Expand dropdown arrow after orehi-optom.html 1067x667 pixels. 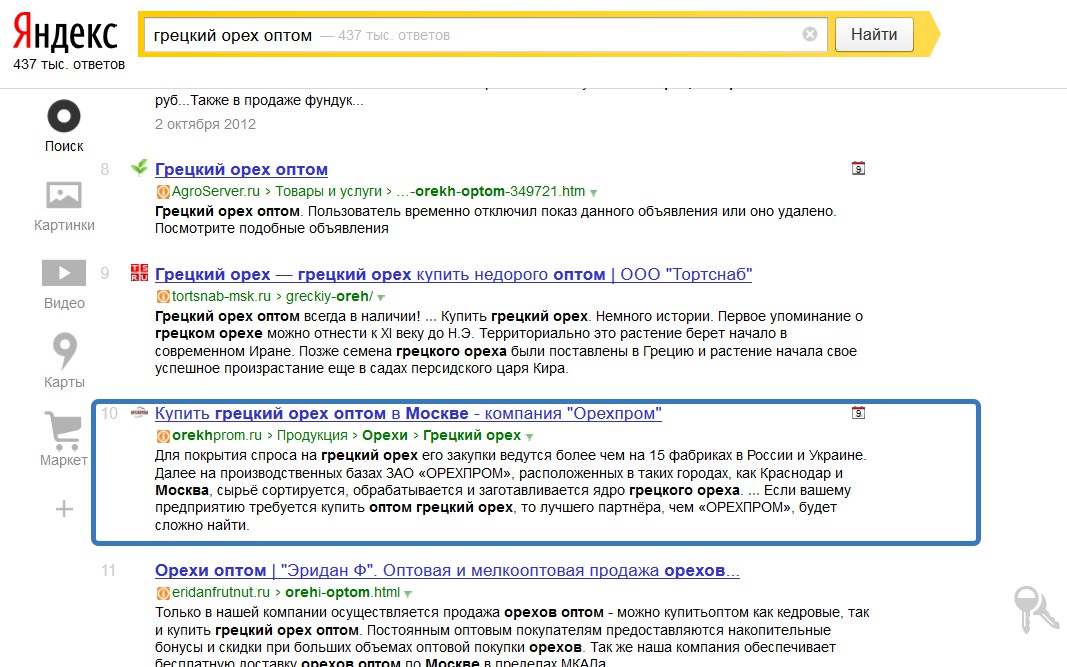[x=408, y=593]
